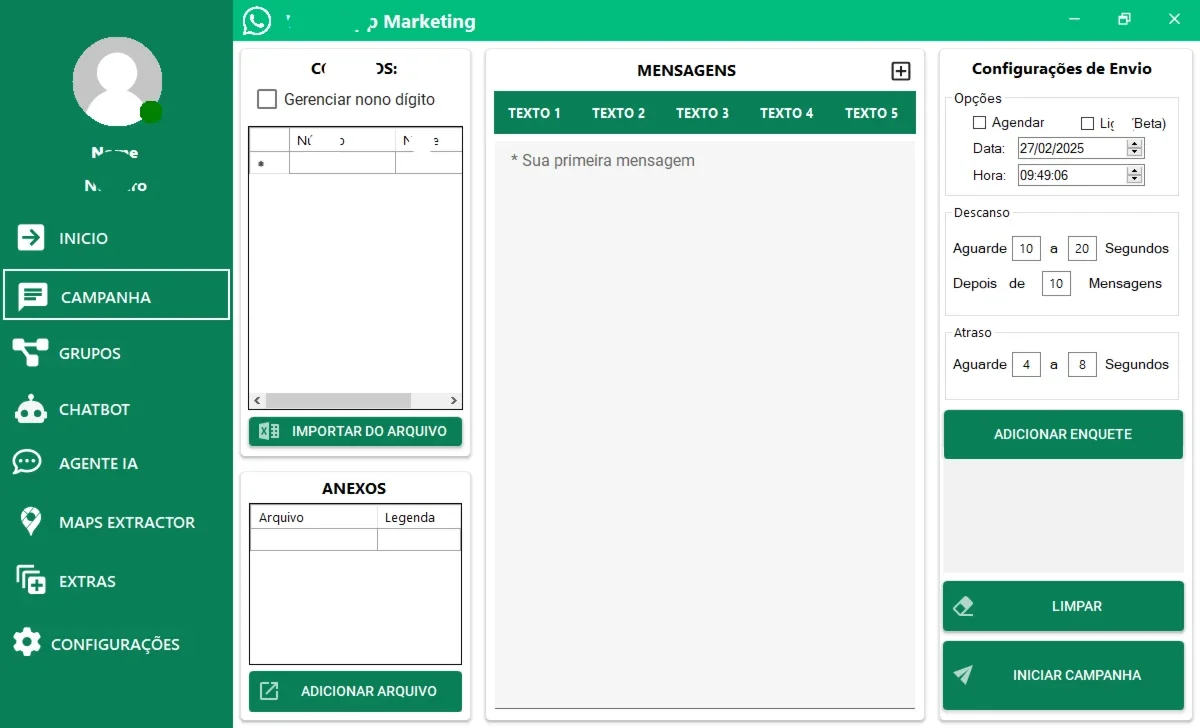
Task: Increase the Hora field with up arrow
Action: pyautogui.click(x=1135, y=170)
